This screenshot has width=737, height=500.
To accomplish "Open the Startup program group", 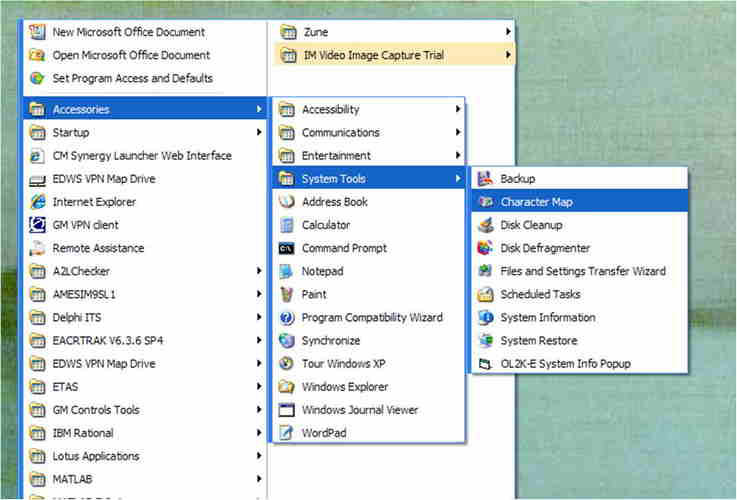I will 71,133.
